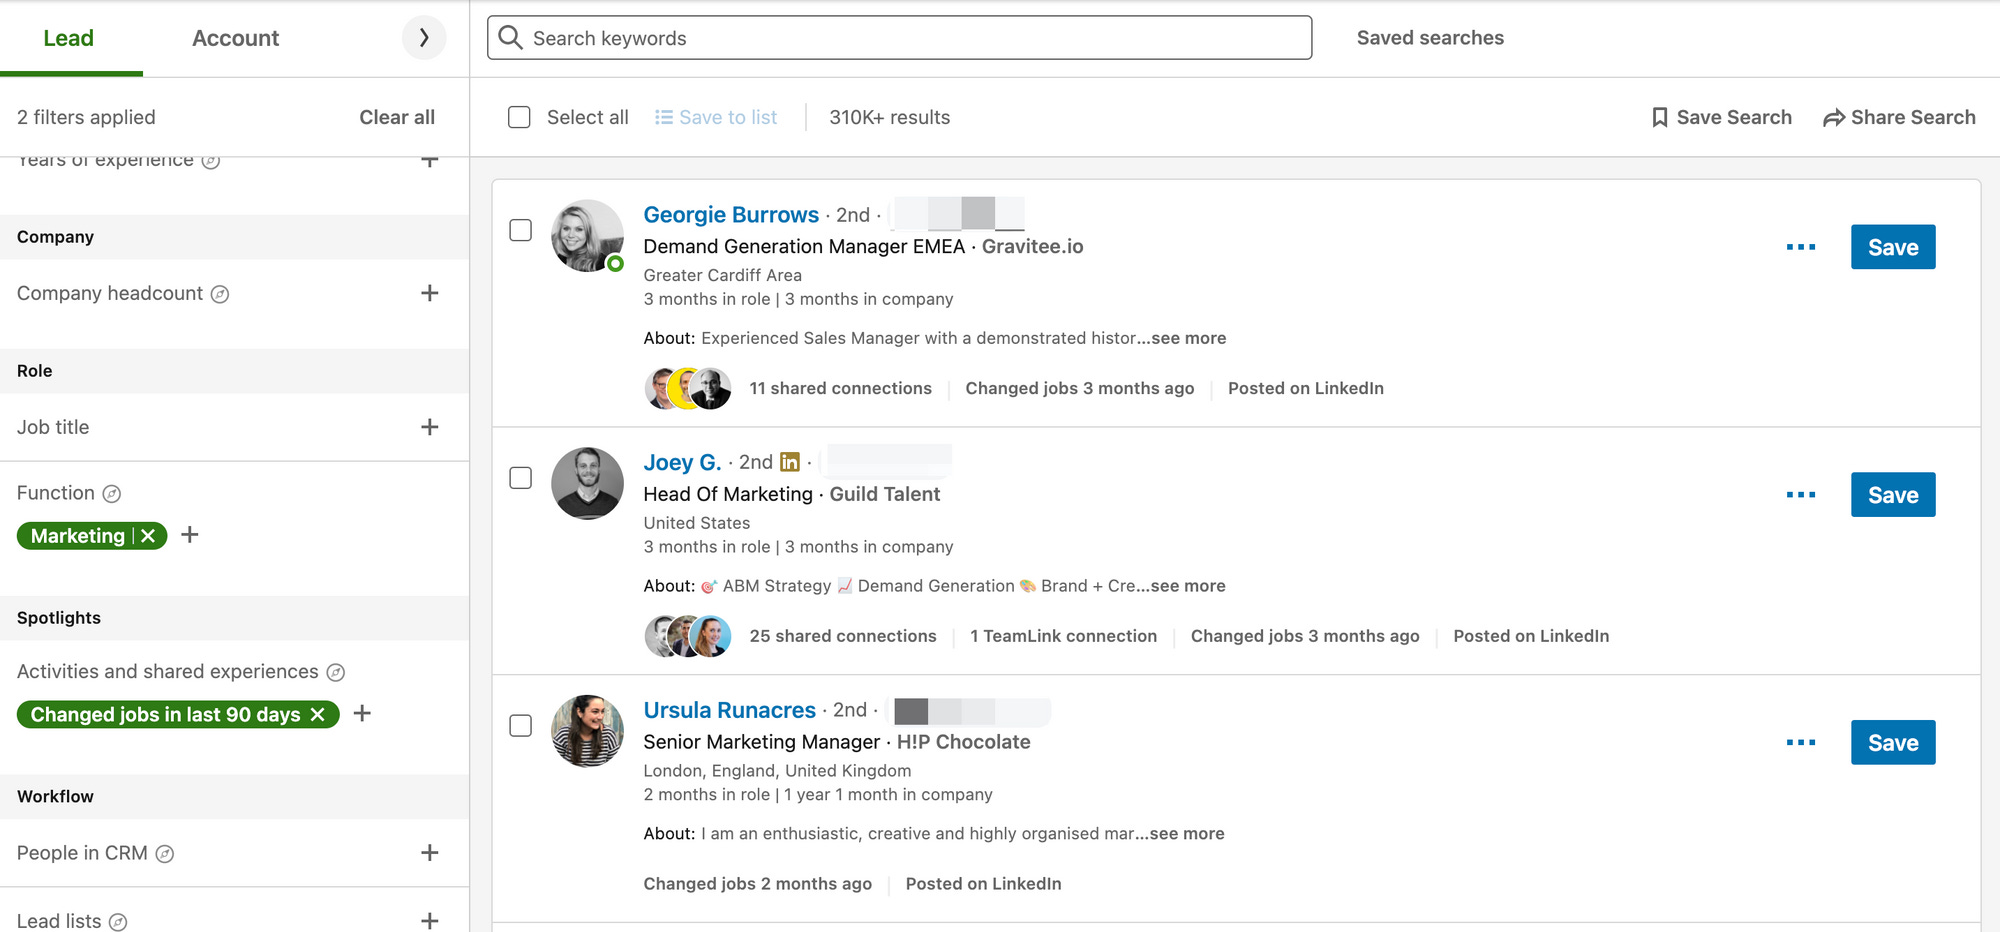Open Ursula Runacres' profile link
Viewport: 2000px width, 932px height.
730,710
